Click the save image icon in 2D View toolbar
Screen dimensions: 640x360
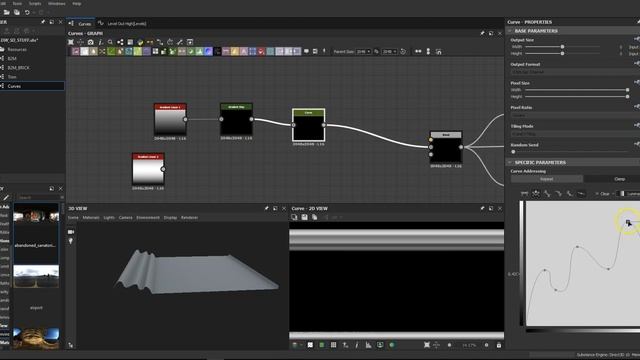click(x=304, y=217)
